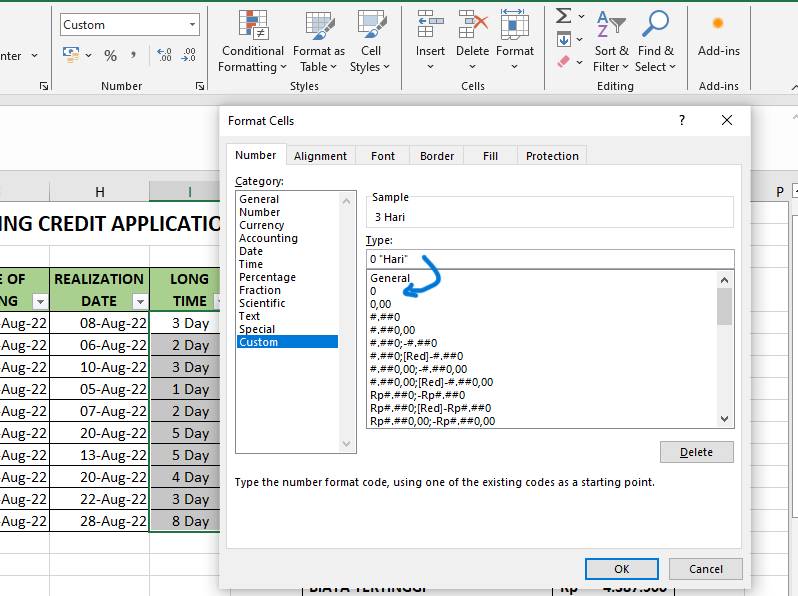Switch to the Font tab
This screenshot has height=596, width=798.
point(383,156)
